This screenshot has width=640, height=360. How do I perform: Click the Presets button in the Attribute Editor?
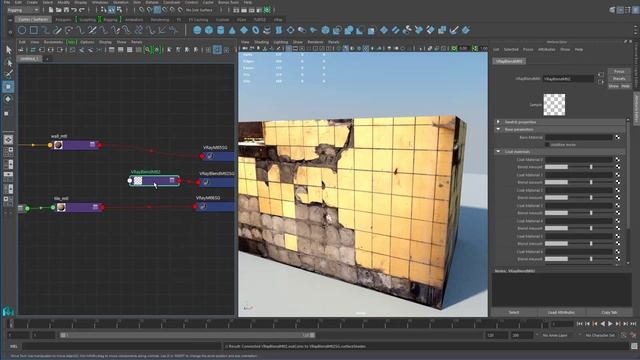coord(619,78)
